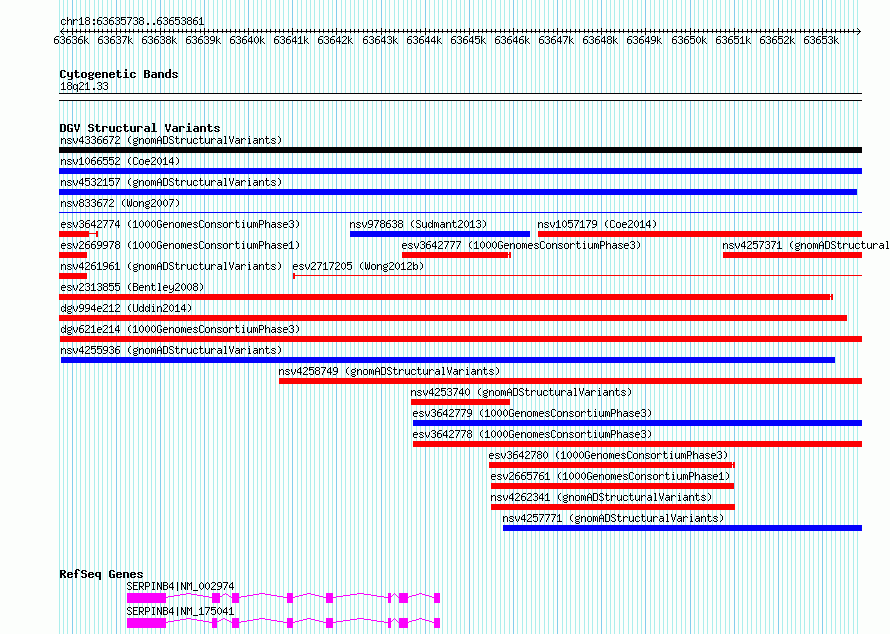Viewport: 890px width, 634px height.
Task: Click the nsv4258749 red variant bar
Action: click(570, 381)
